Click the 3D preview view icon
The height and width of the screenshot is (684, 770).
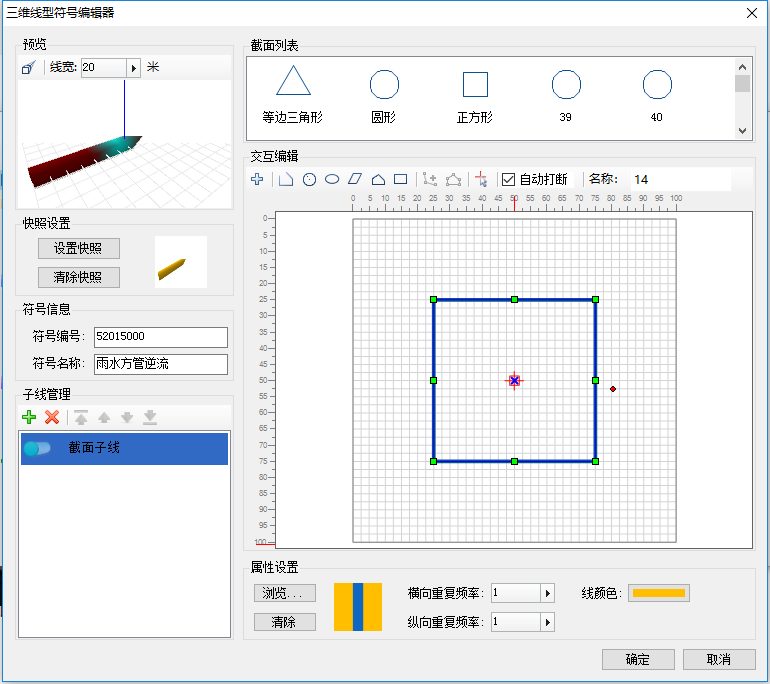28,67
